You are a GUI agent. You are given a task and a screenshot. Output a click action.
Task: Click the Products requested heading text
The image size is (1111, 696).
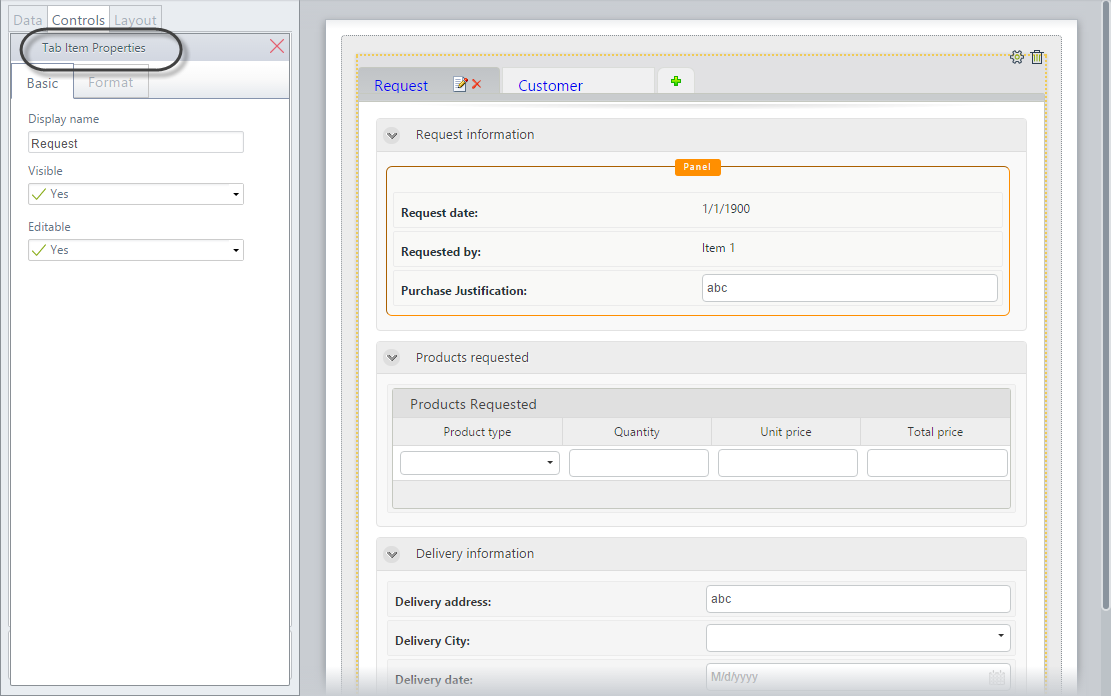(472, 358)
